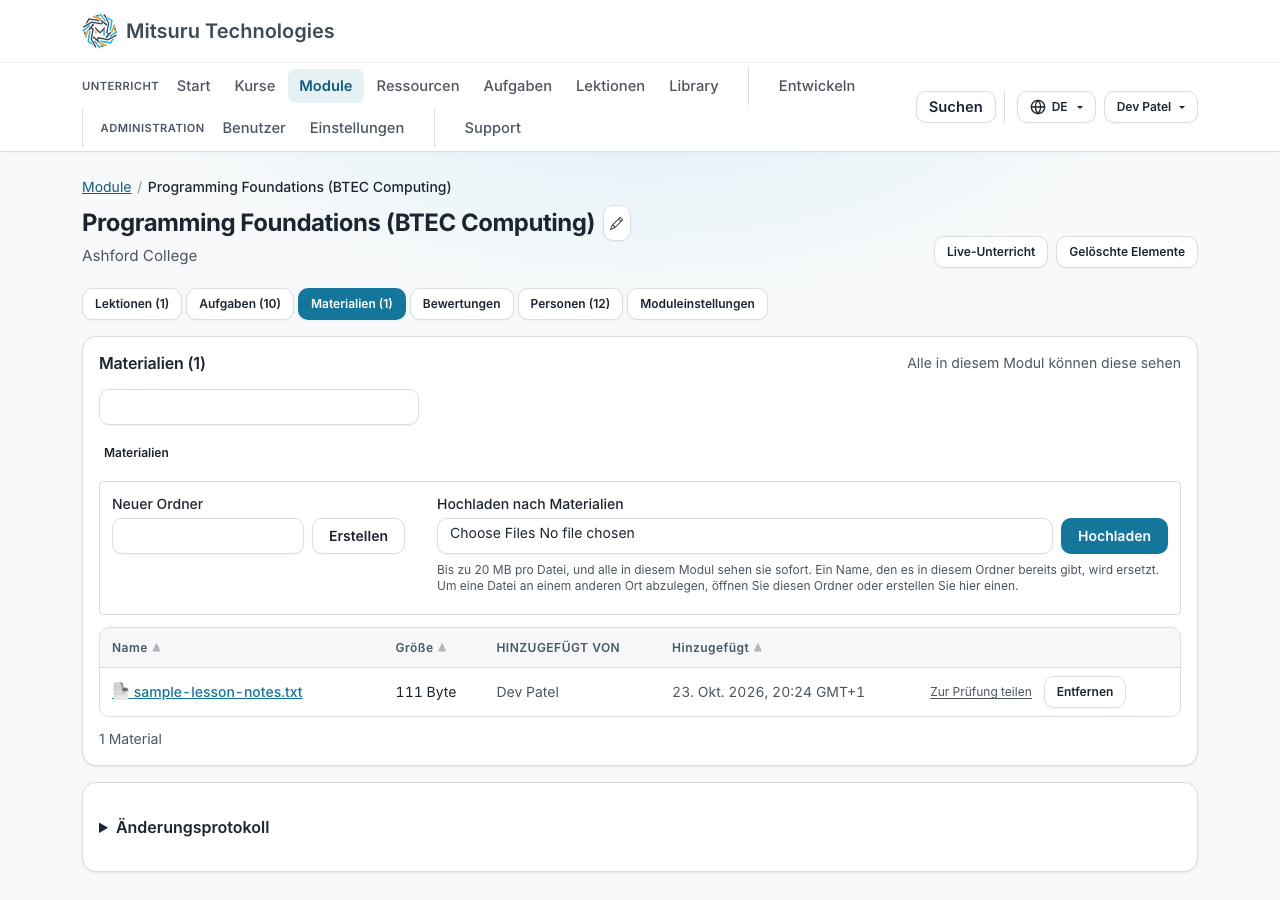
Task: Open Benutzer under Administration
Action: point(254,128)
